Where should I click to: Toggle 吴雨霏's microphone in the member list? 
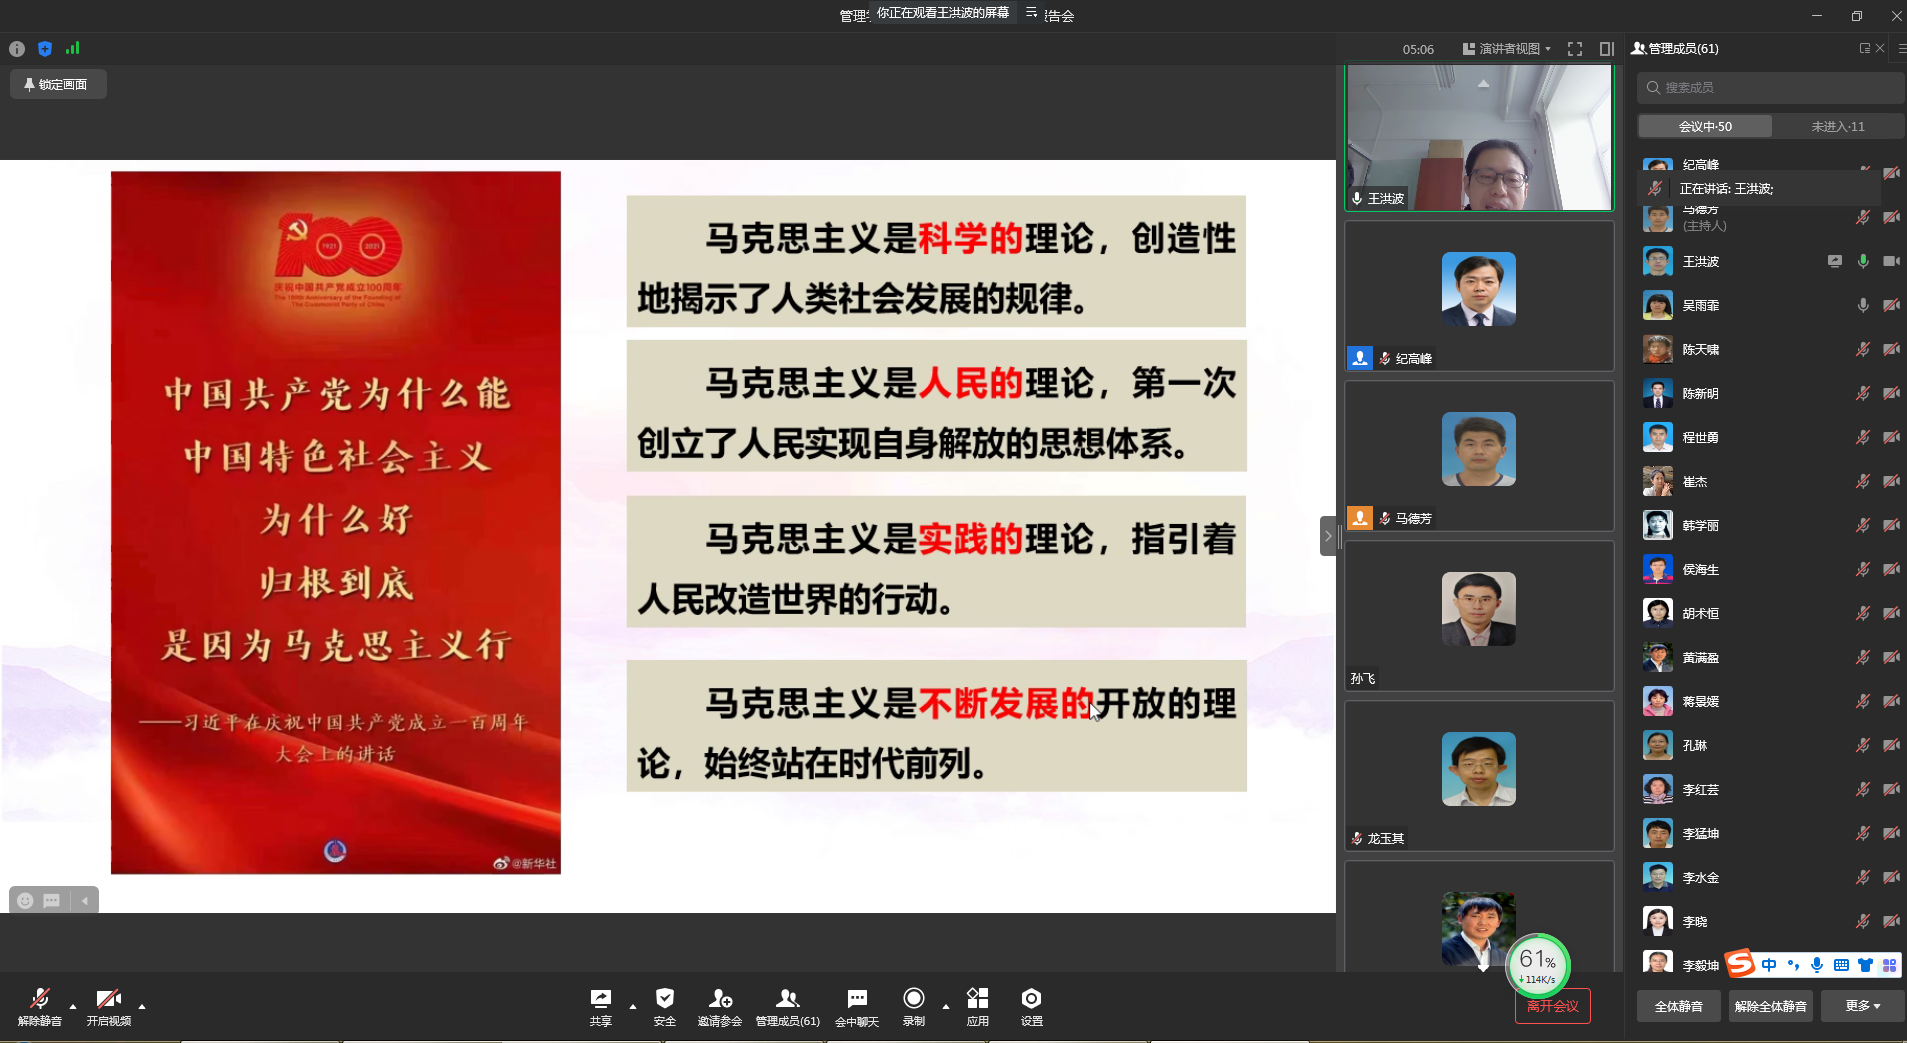pos(1862,306)
